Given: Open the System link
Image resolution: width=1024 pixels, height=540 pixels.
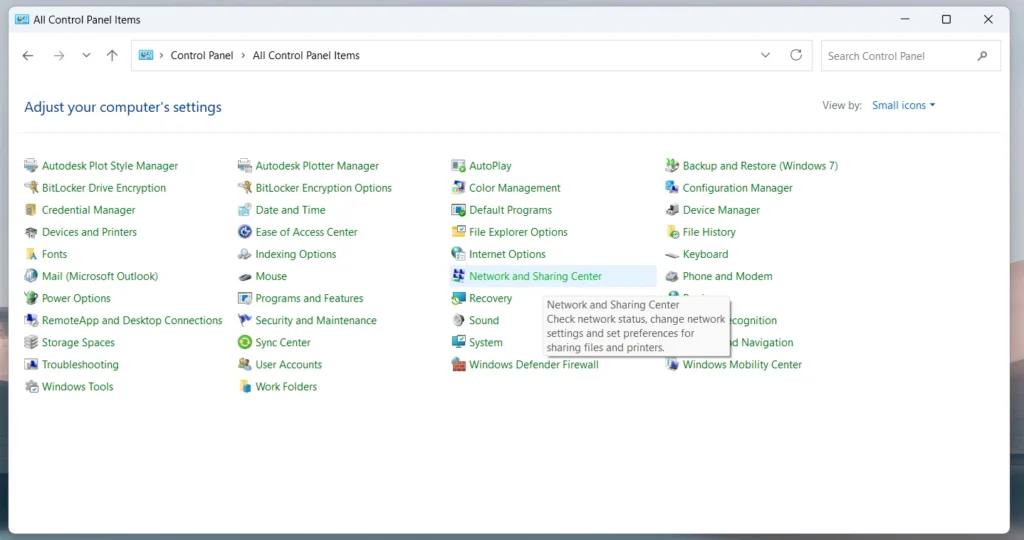Looking at the screenshot, I should point(486,343).
